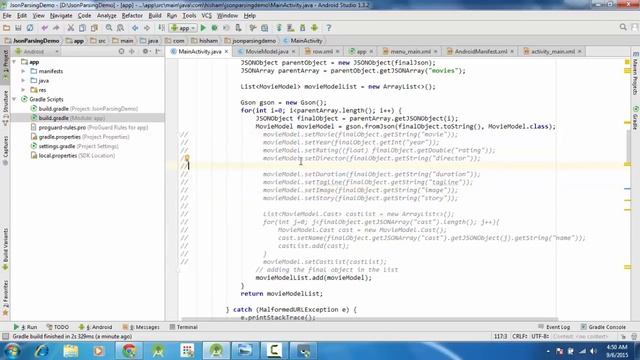Switch to the MovieModel.java tab
Screen dimensions: 640x360
coord(267,51)
